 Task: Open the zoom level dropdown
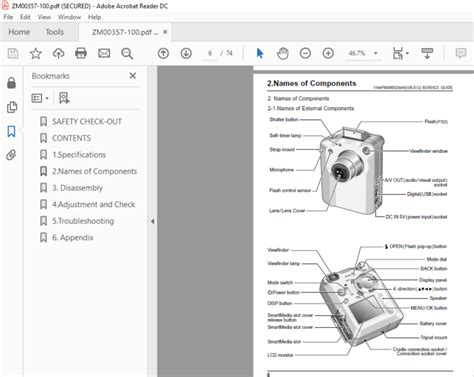[376, 53]
